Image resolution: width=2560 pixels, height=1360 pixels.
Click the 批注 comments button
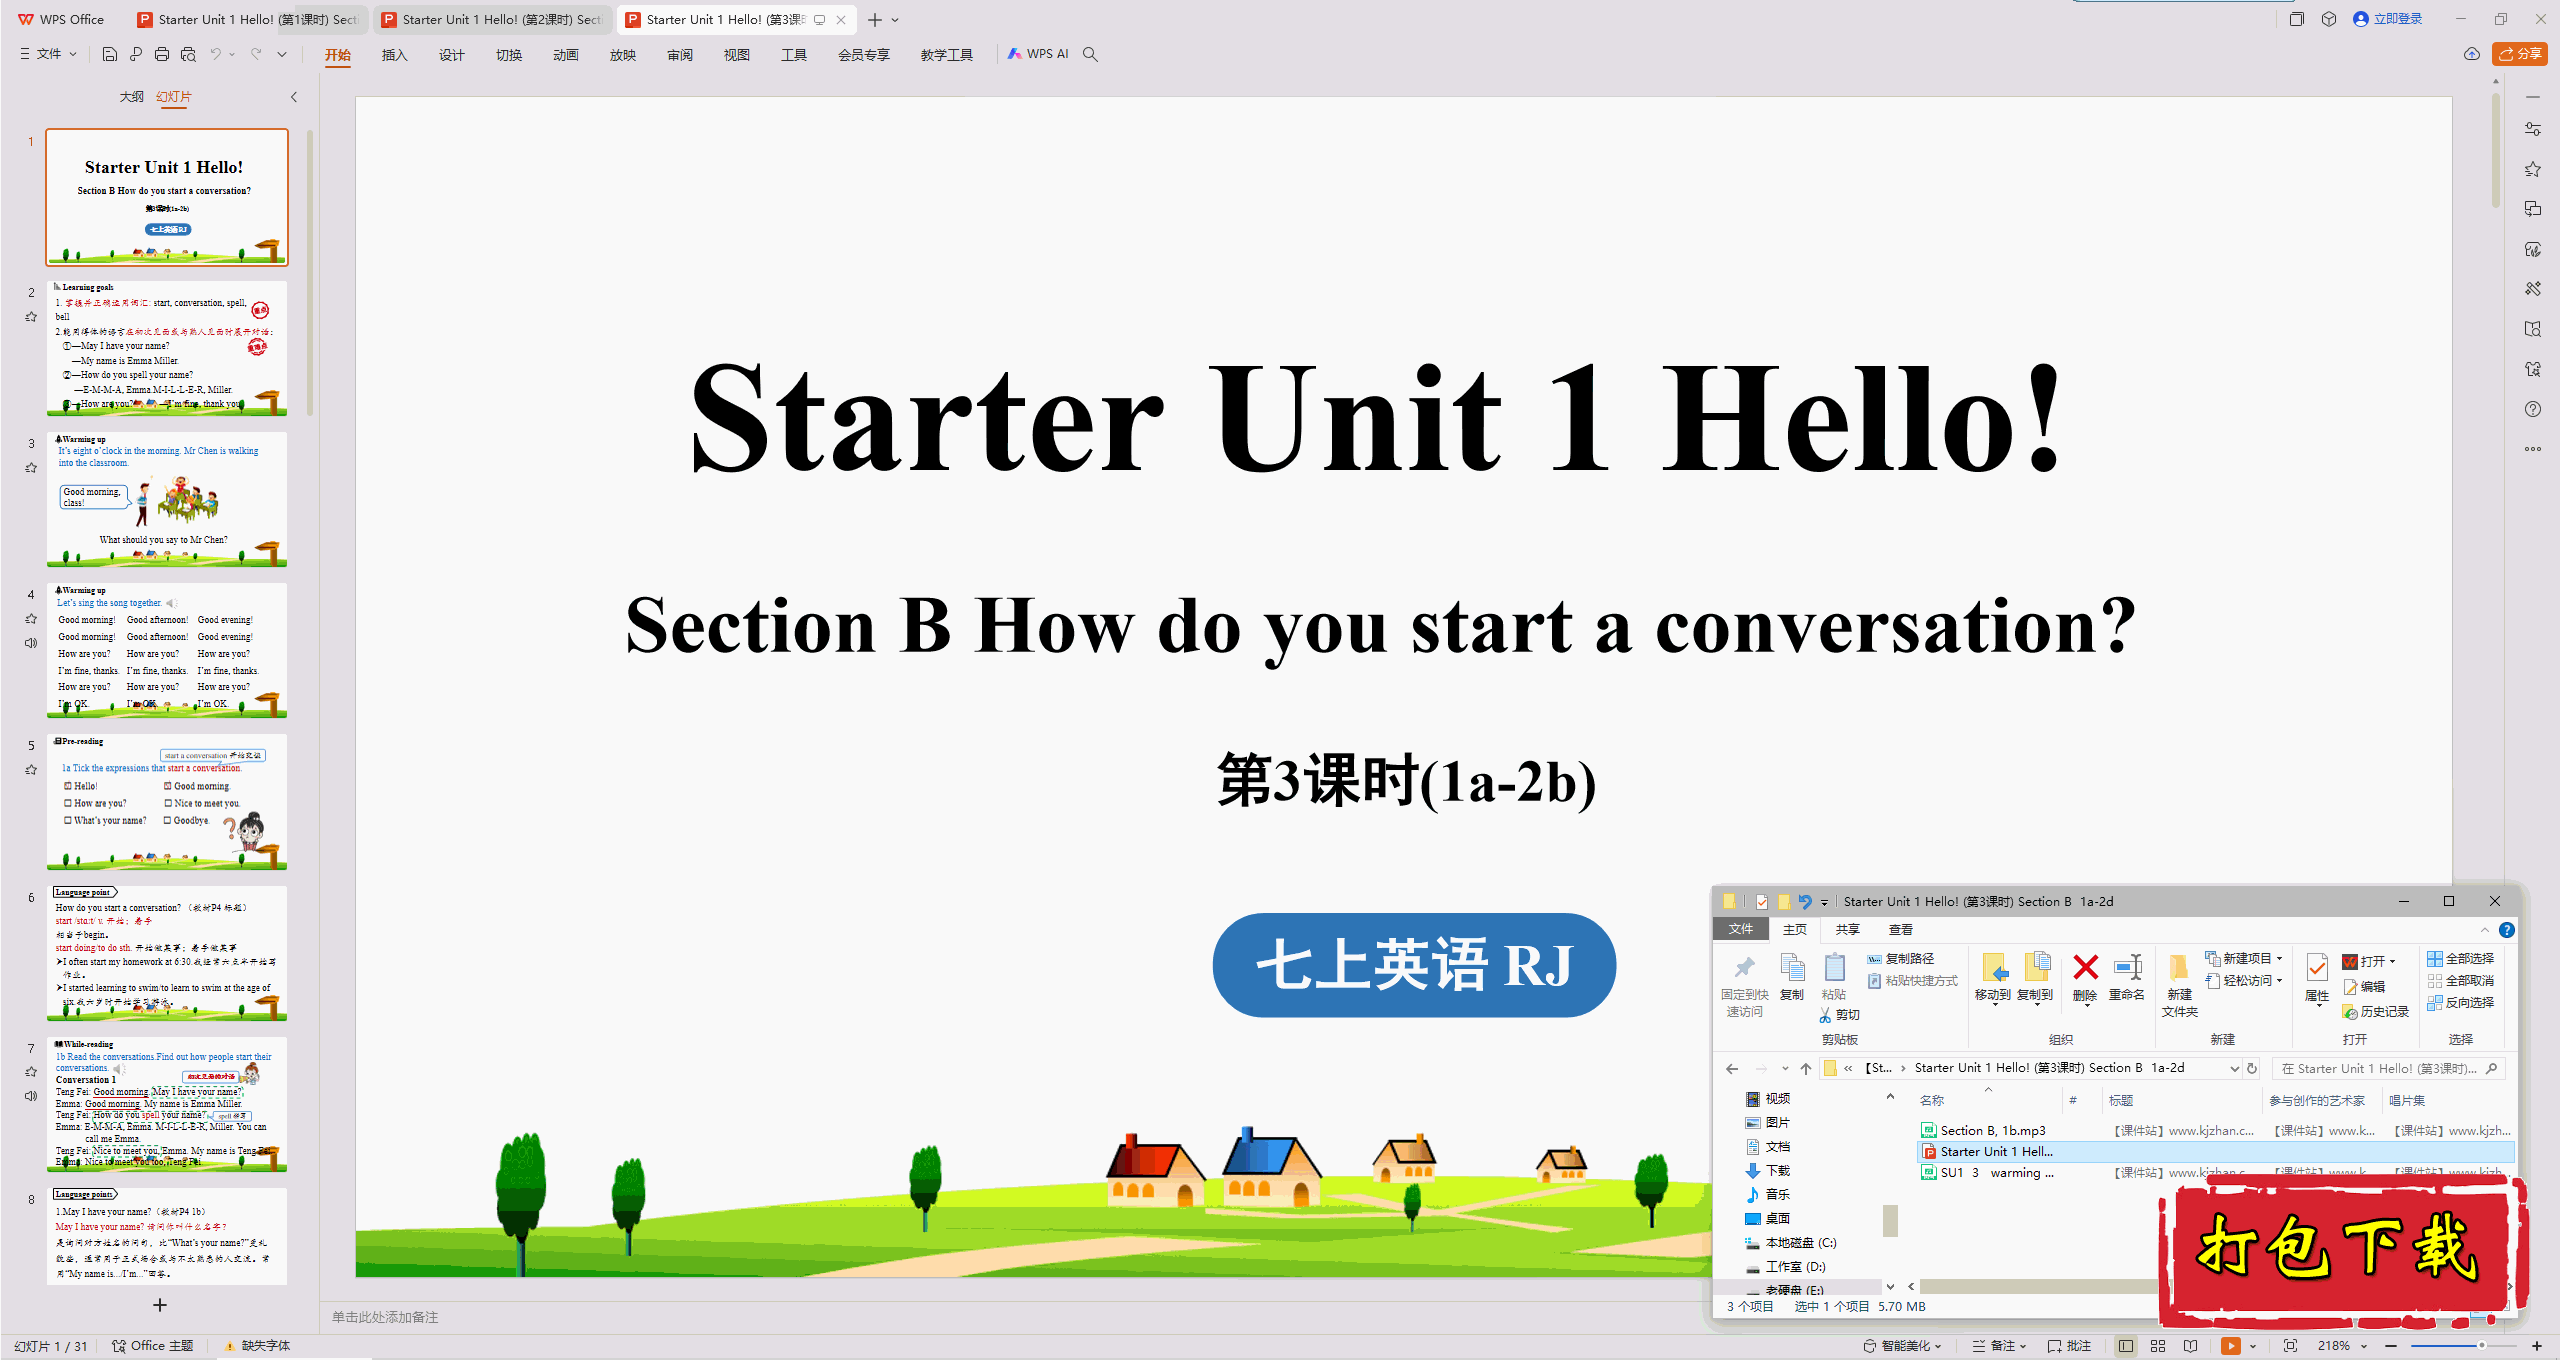2069,1346
